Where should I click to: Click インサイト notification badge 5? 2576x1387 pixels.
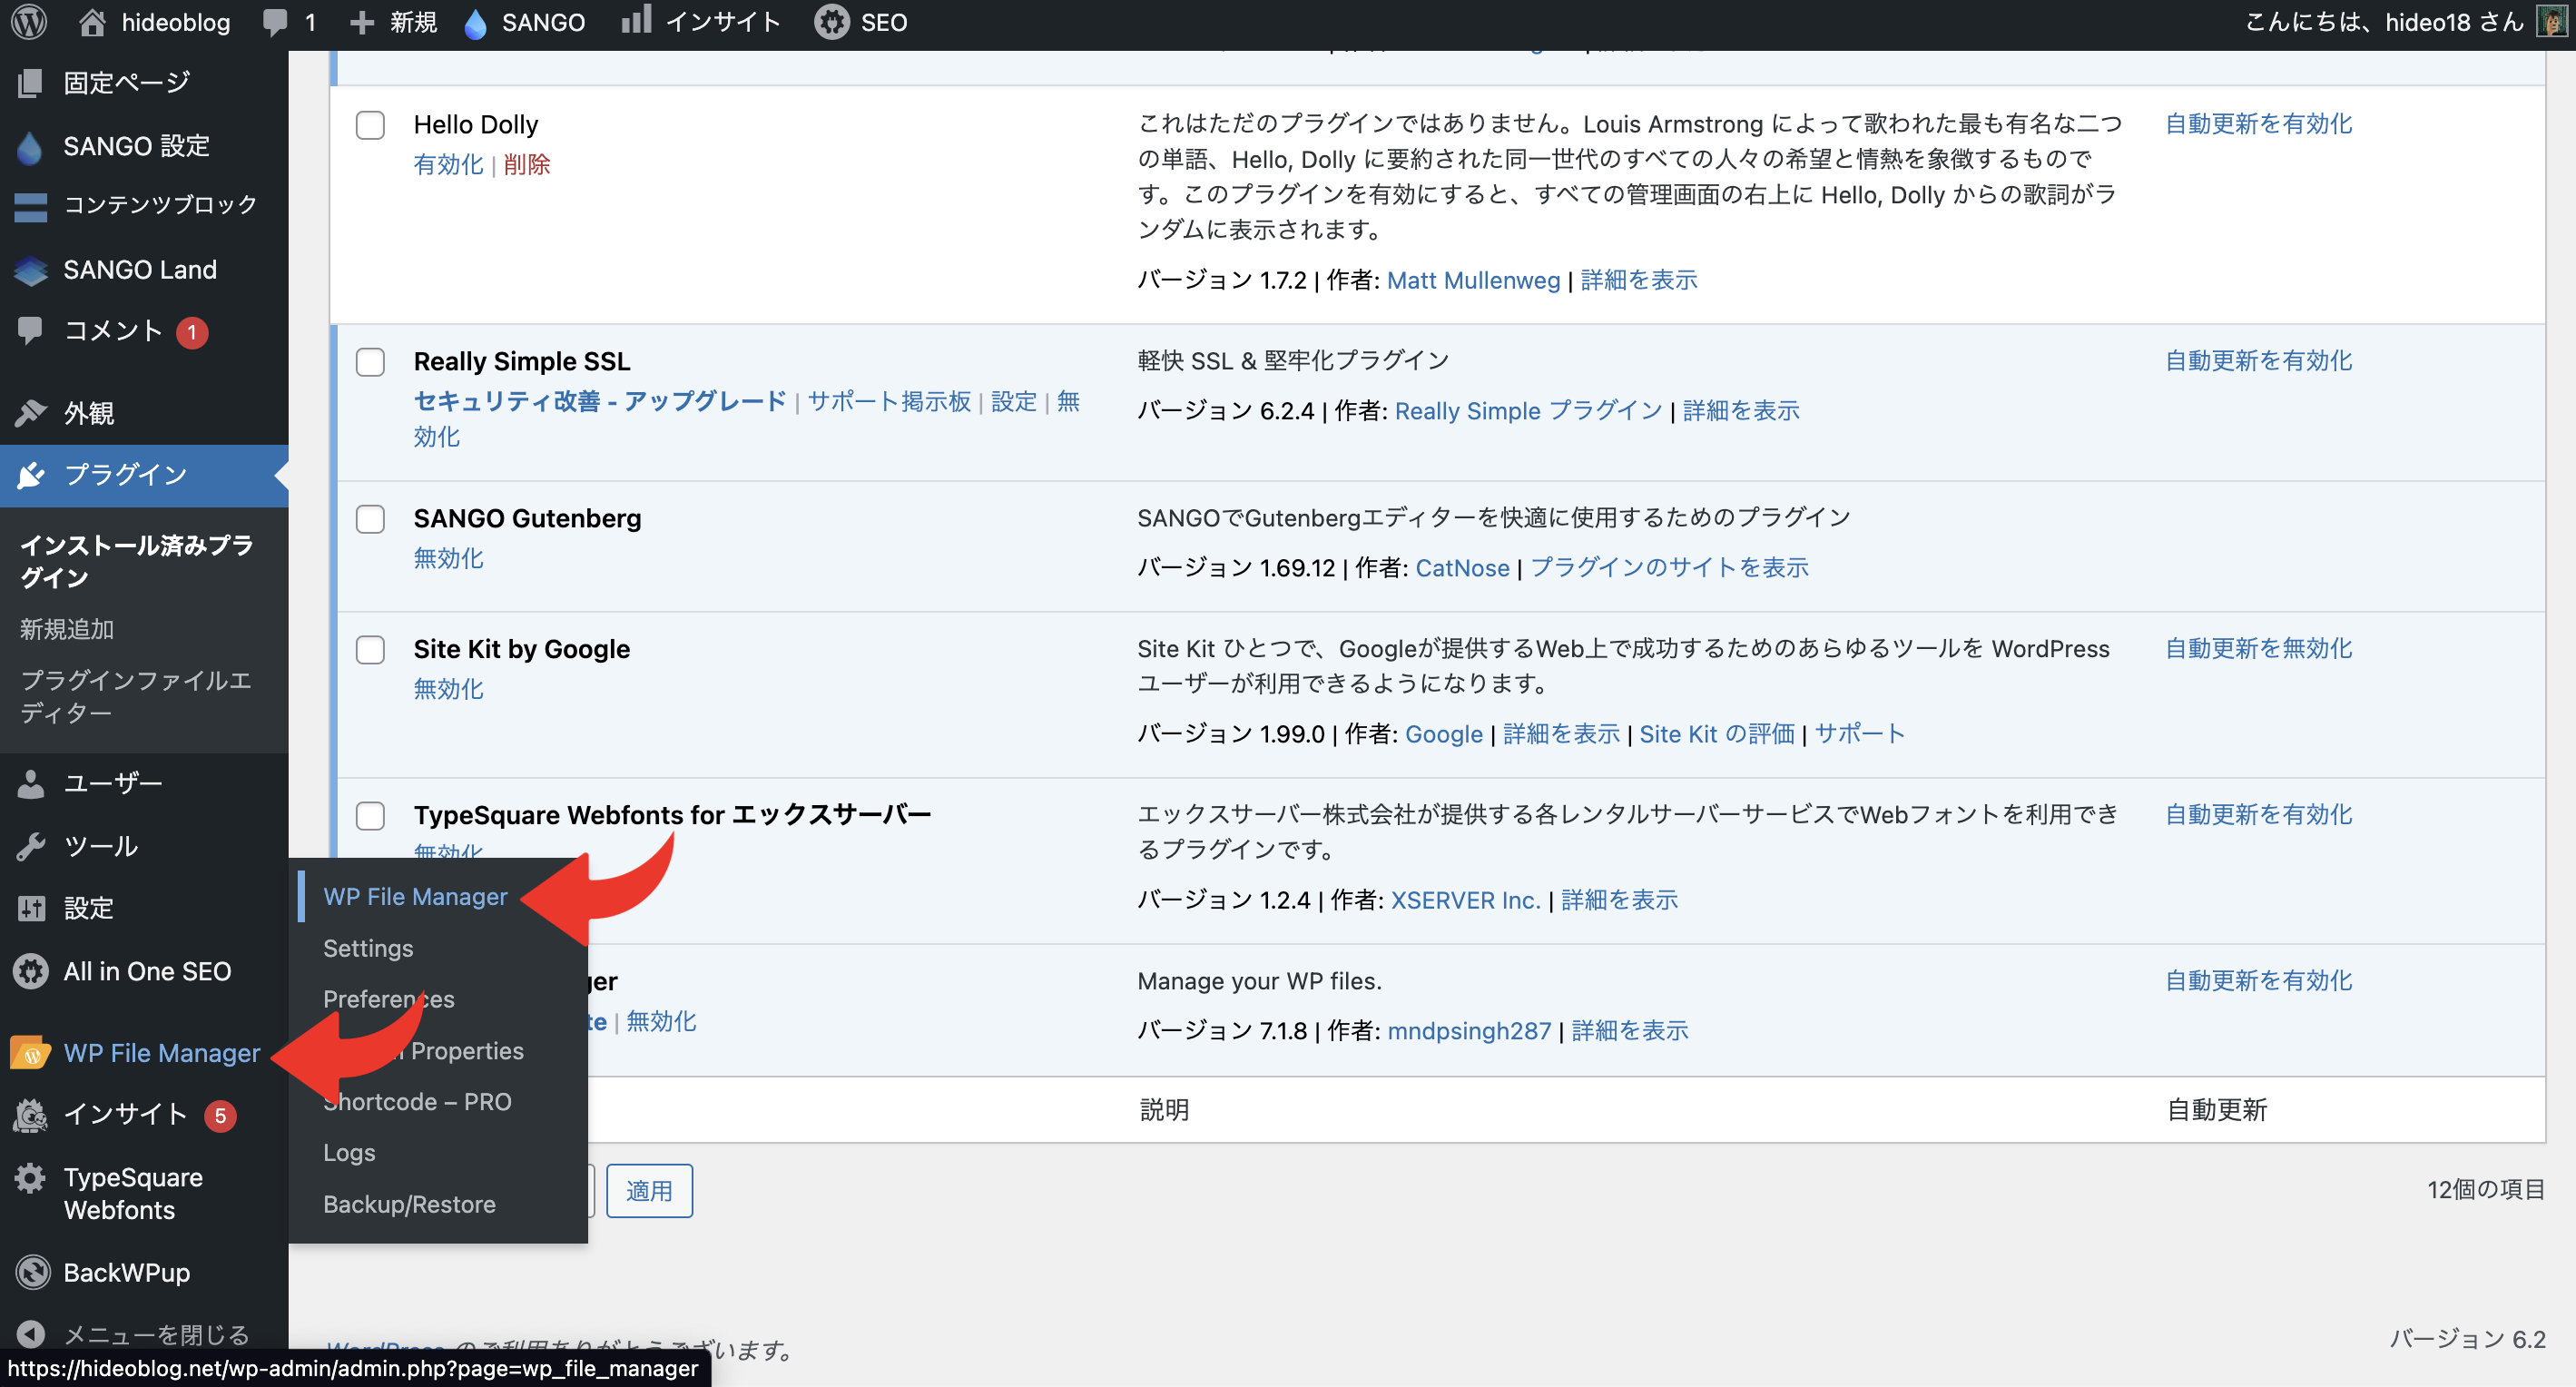point(220,1116)
